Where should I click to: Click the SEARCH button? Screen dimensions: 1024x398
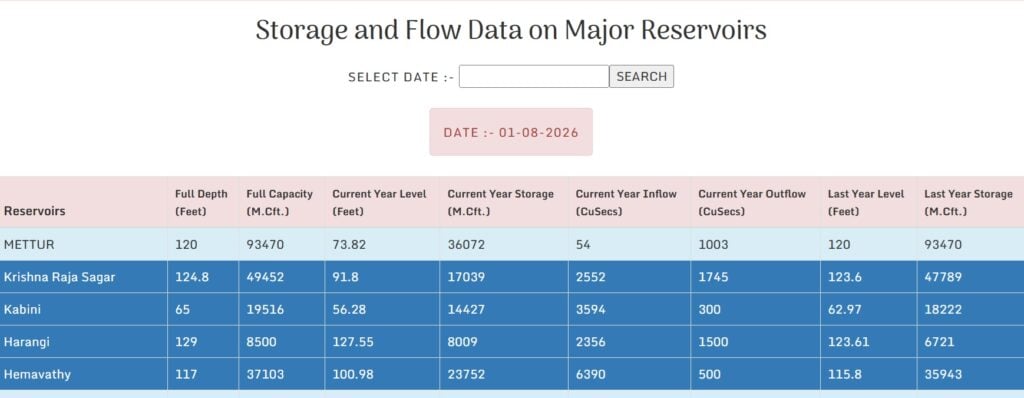click(641, 76)
